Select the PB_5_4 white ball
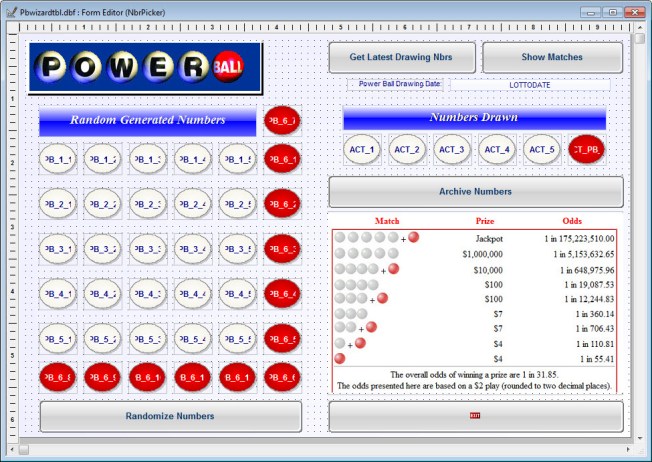The image size is (652, 462). tap(193, 339)
